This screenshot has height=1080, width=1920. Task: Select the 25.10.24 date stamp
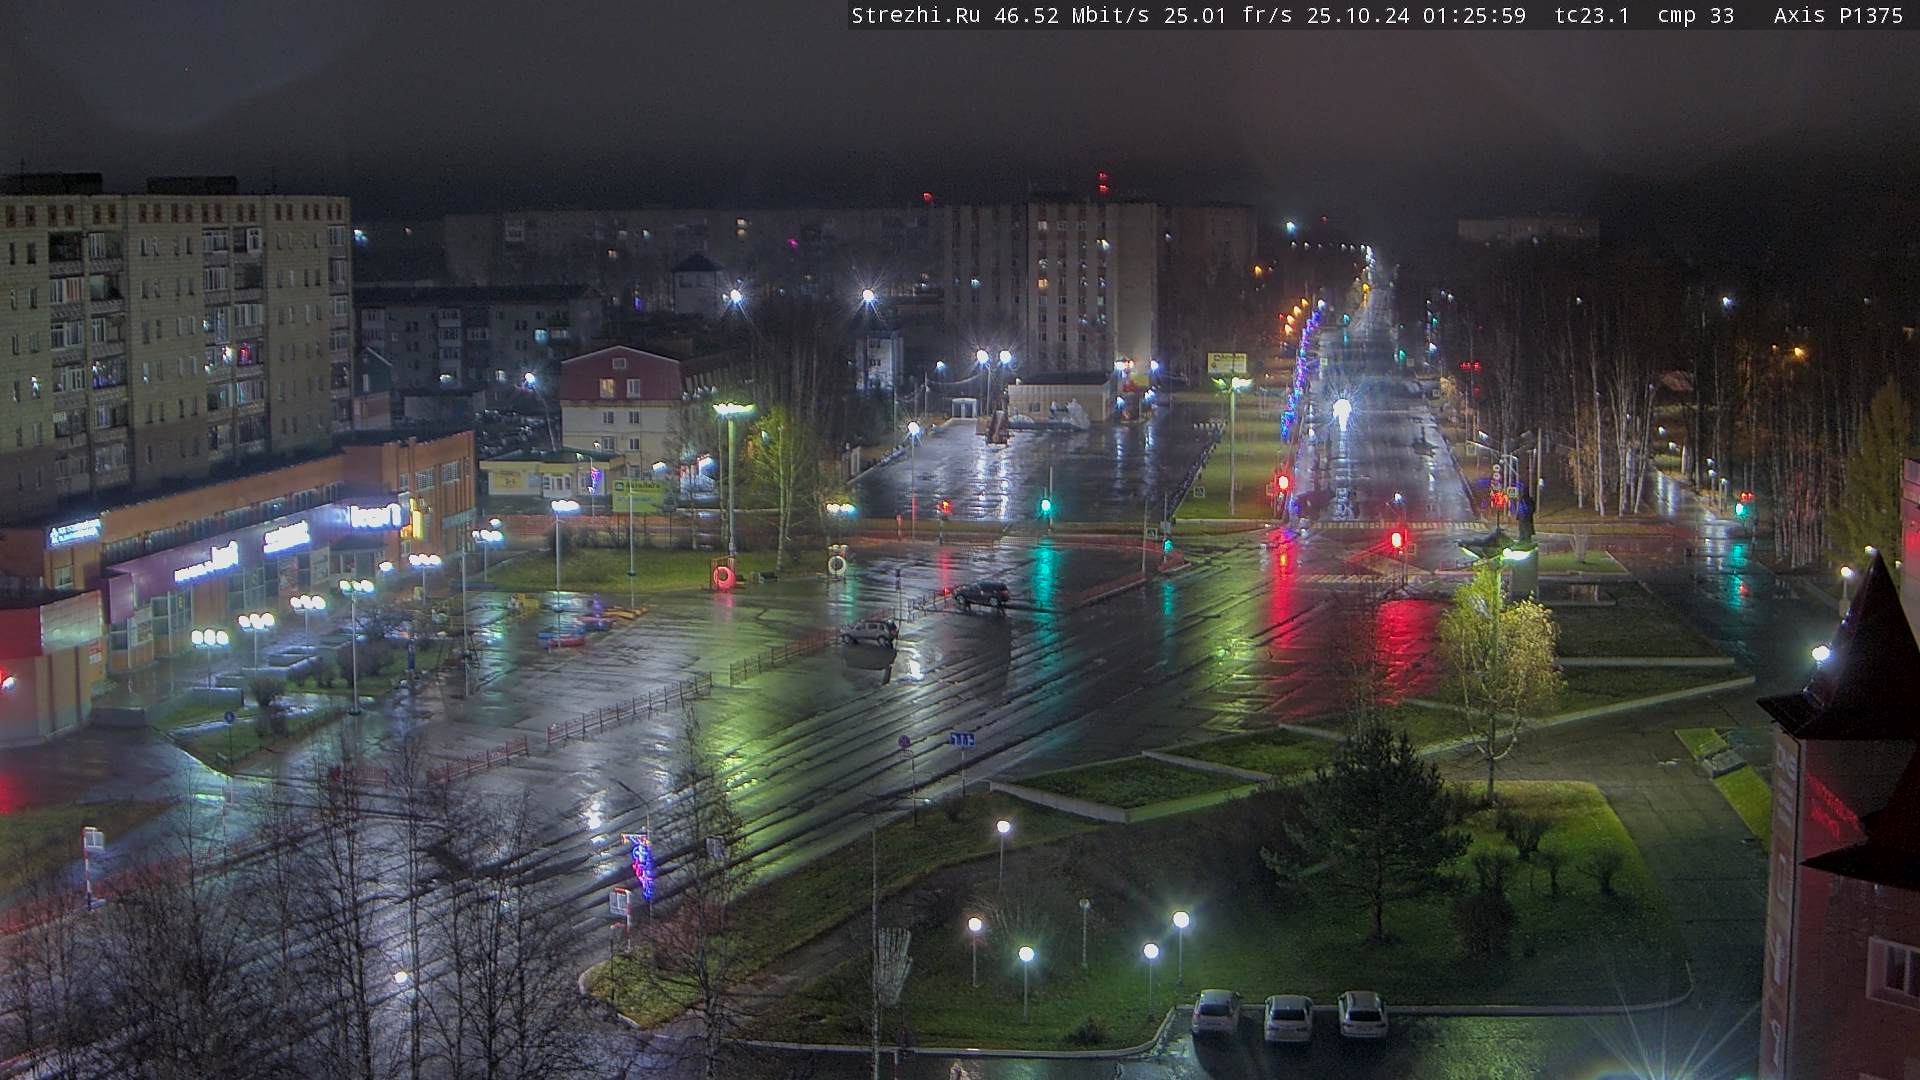[1358, 15]
